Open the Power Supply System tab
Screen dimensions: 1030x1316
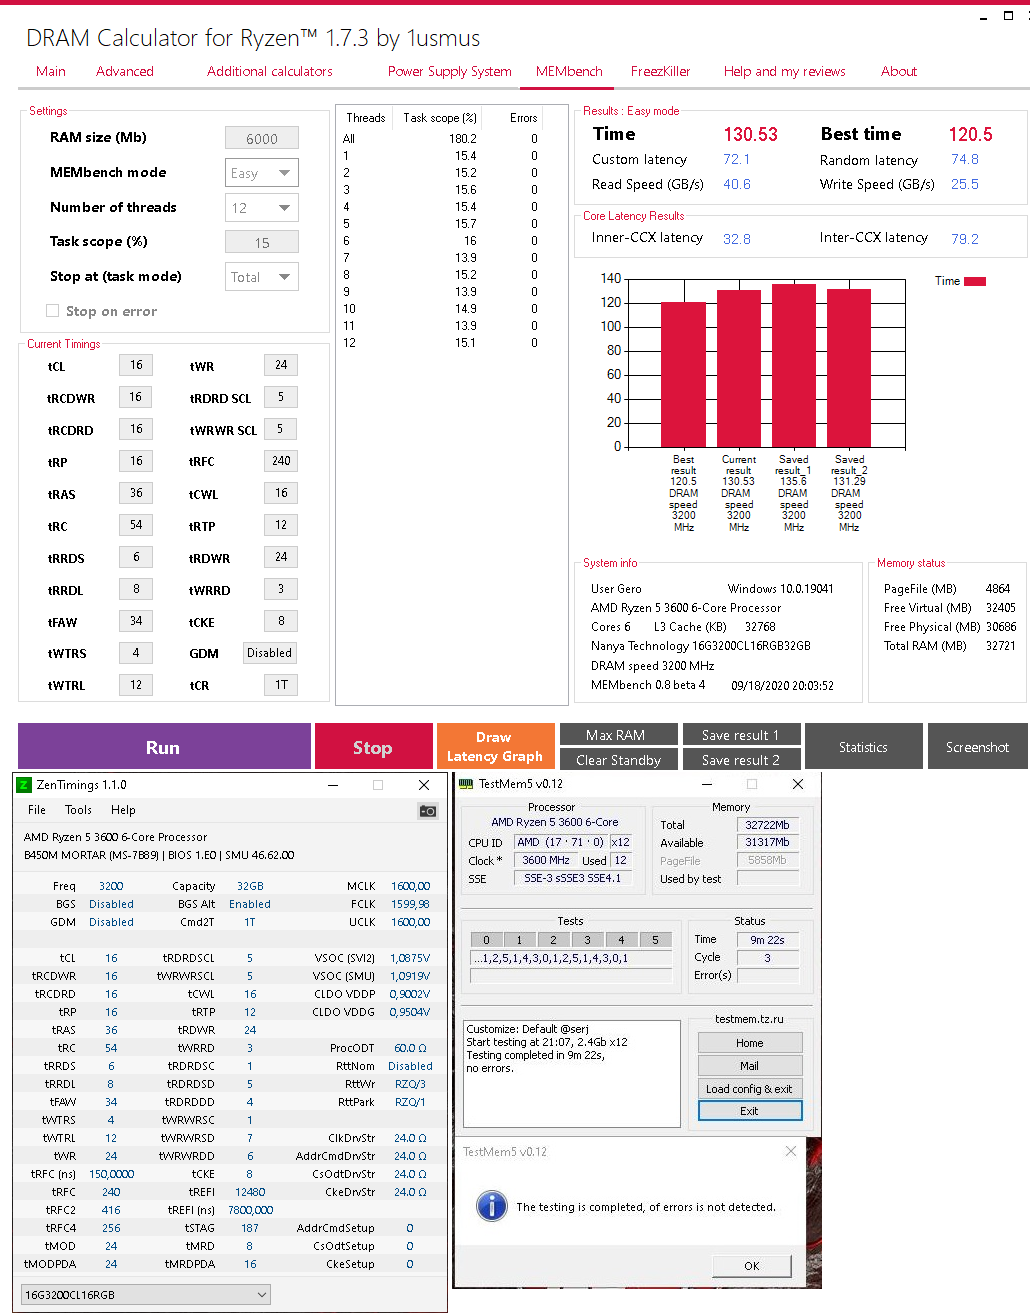coord(449,71)
